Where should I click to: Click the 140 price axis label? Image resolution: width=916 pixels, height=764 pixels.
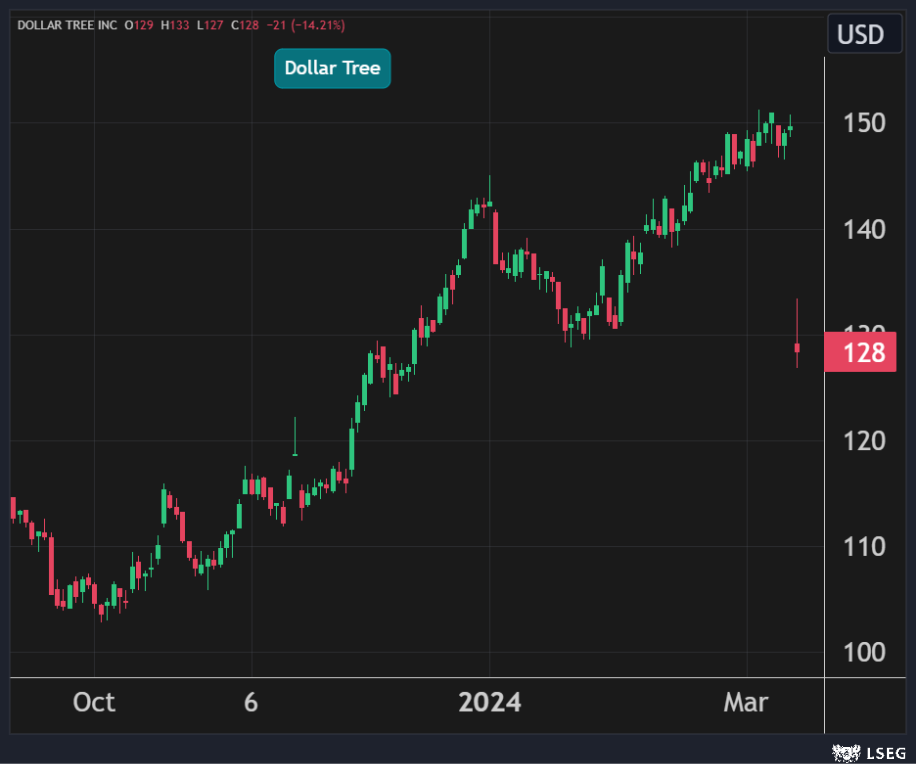(x=863, y=230)
